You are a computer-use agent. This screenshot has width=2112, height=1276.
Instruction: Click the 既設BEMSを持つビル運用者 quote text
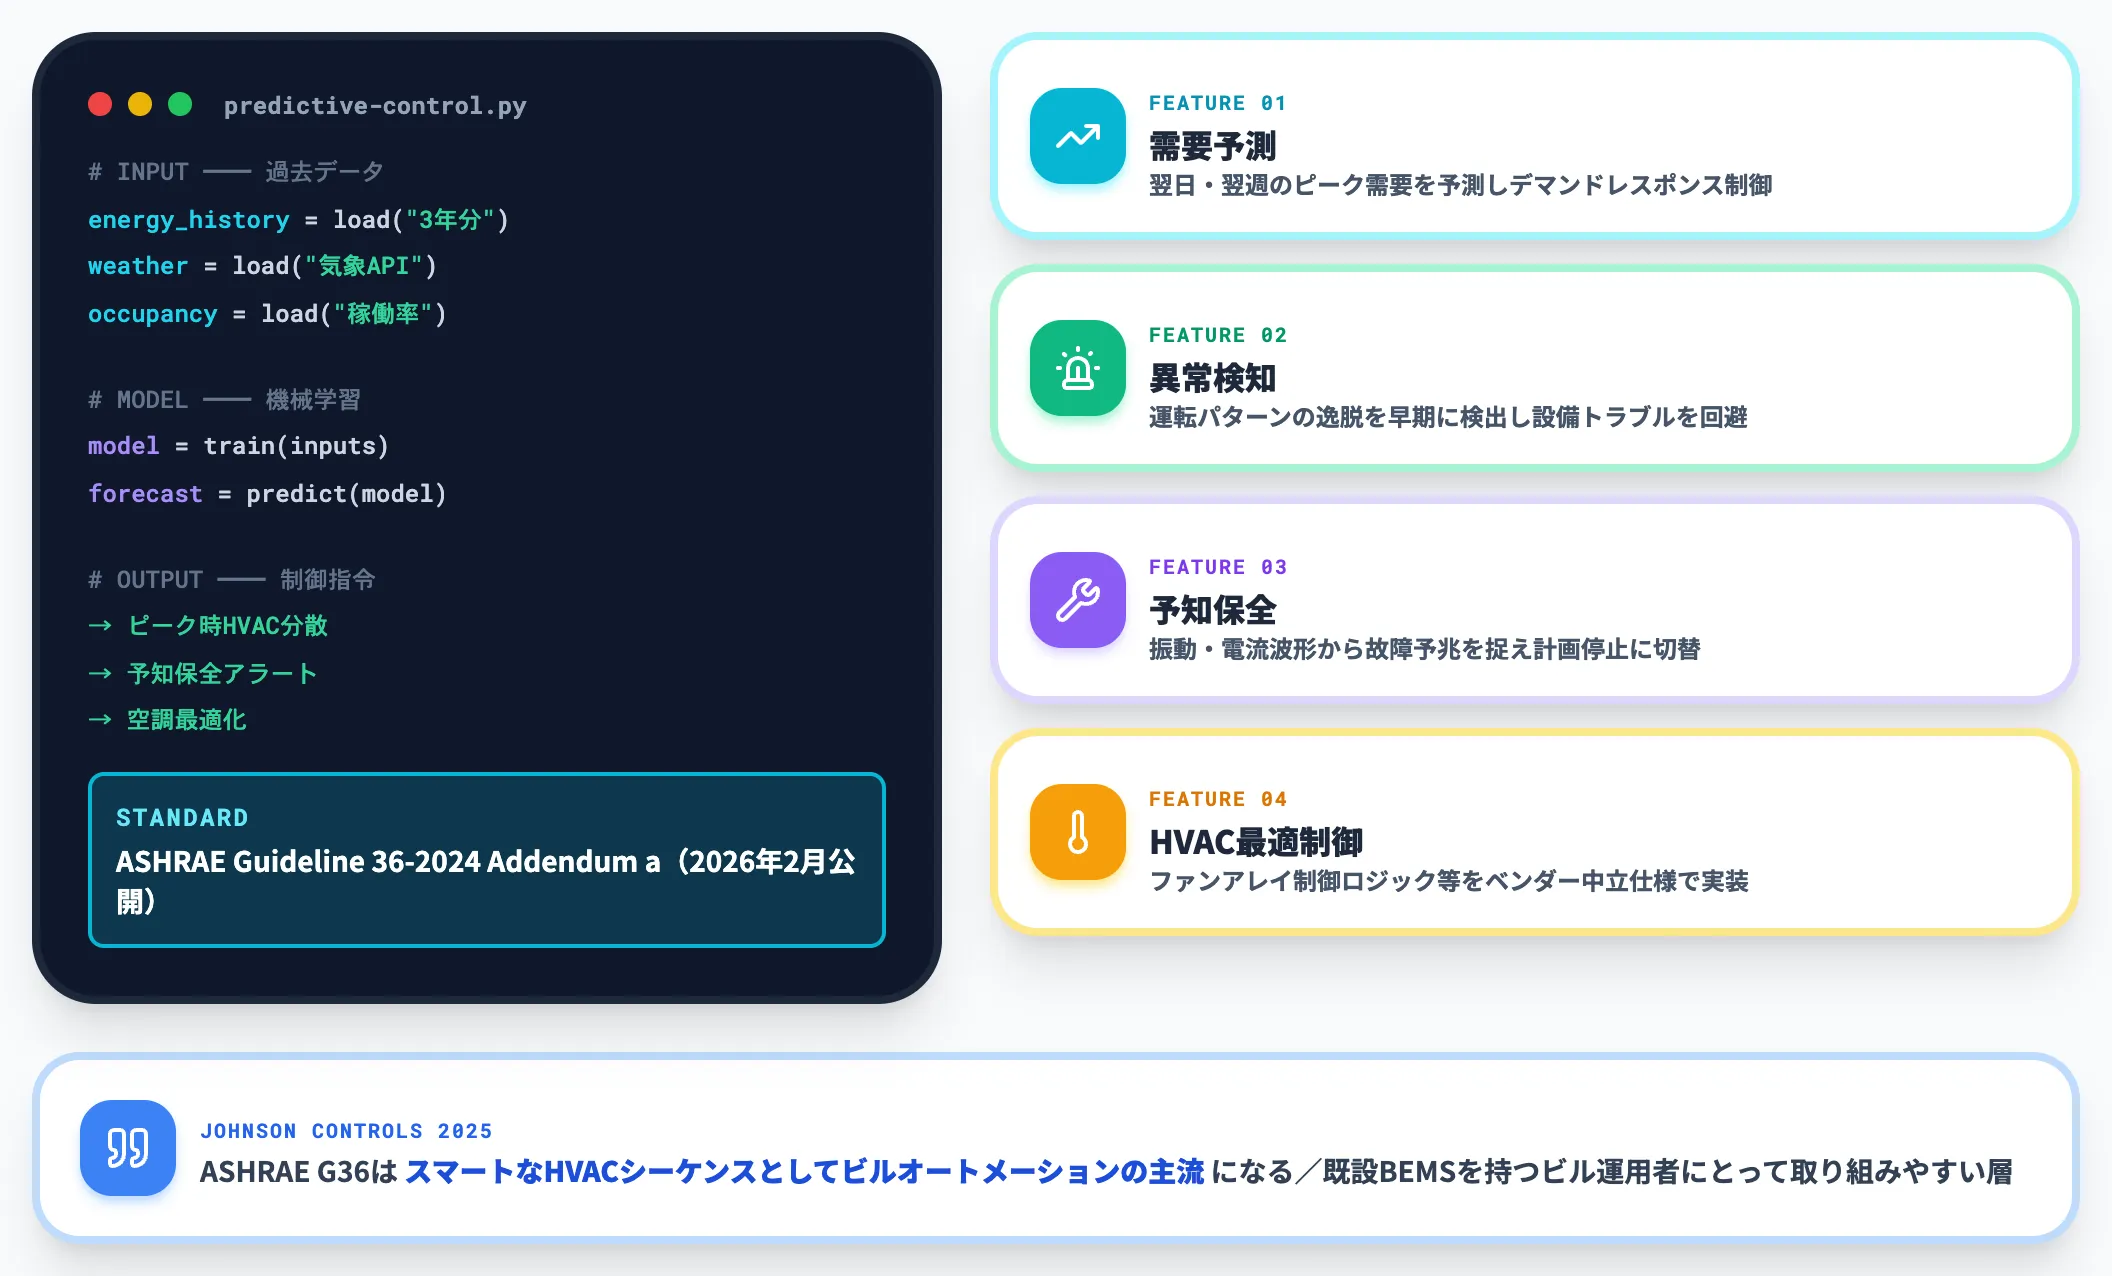click(x=1667, y=1172)
